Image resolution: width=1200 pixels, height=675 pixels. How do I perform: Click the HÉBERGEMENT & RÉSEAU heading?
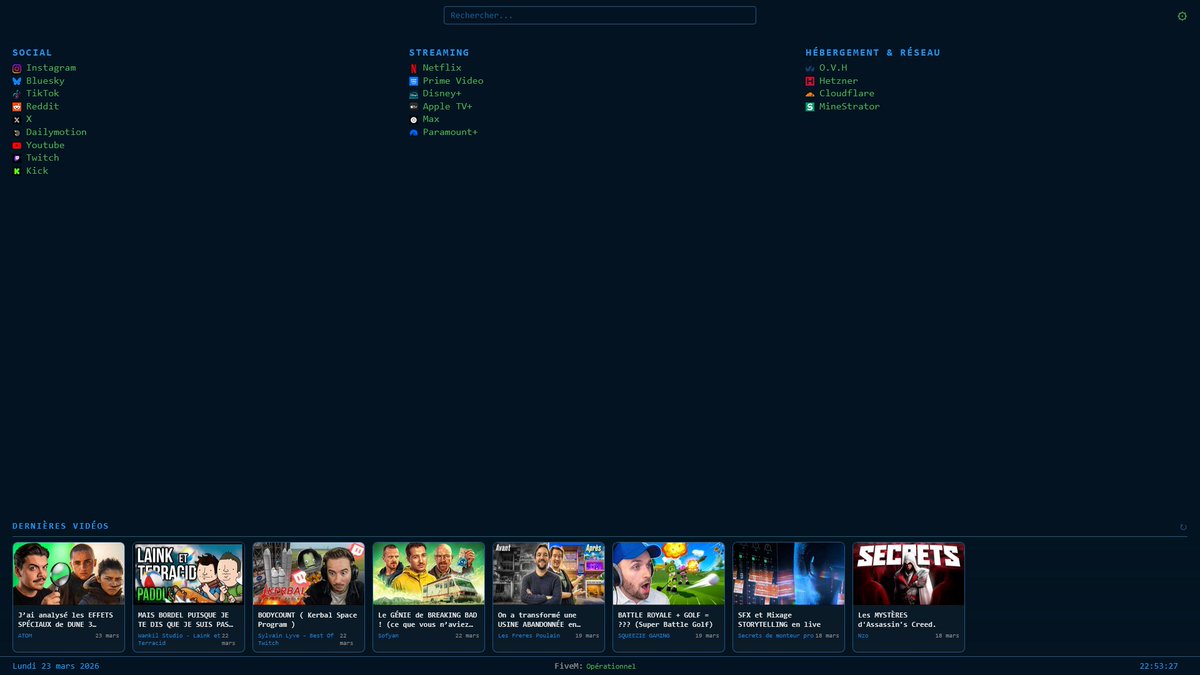873,53
